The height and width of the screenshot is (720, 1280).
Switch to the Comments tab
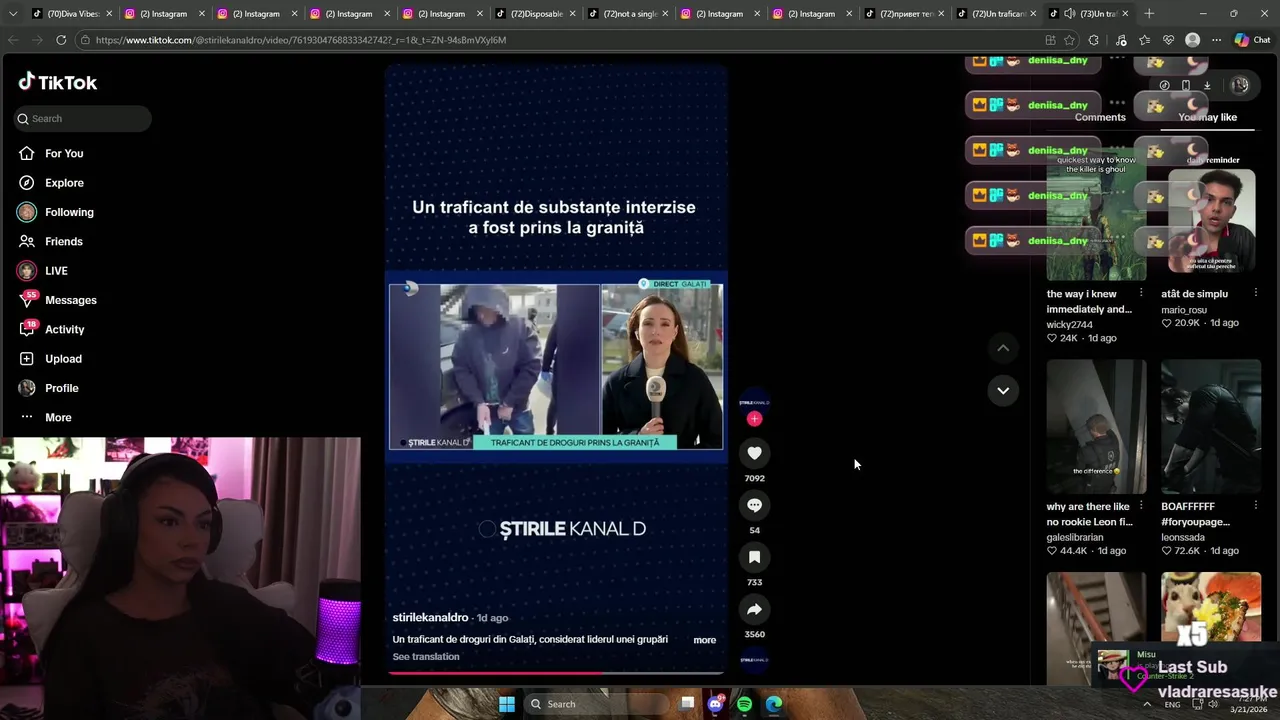click(x=1100, y=117)
